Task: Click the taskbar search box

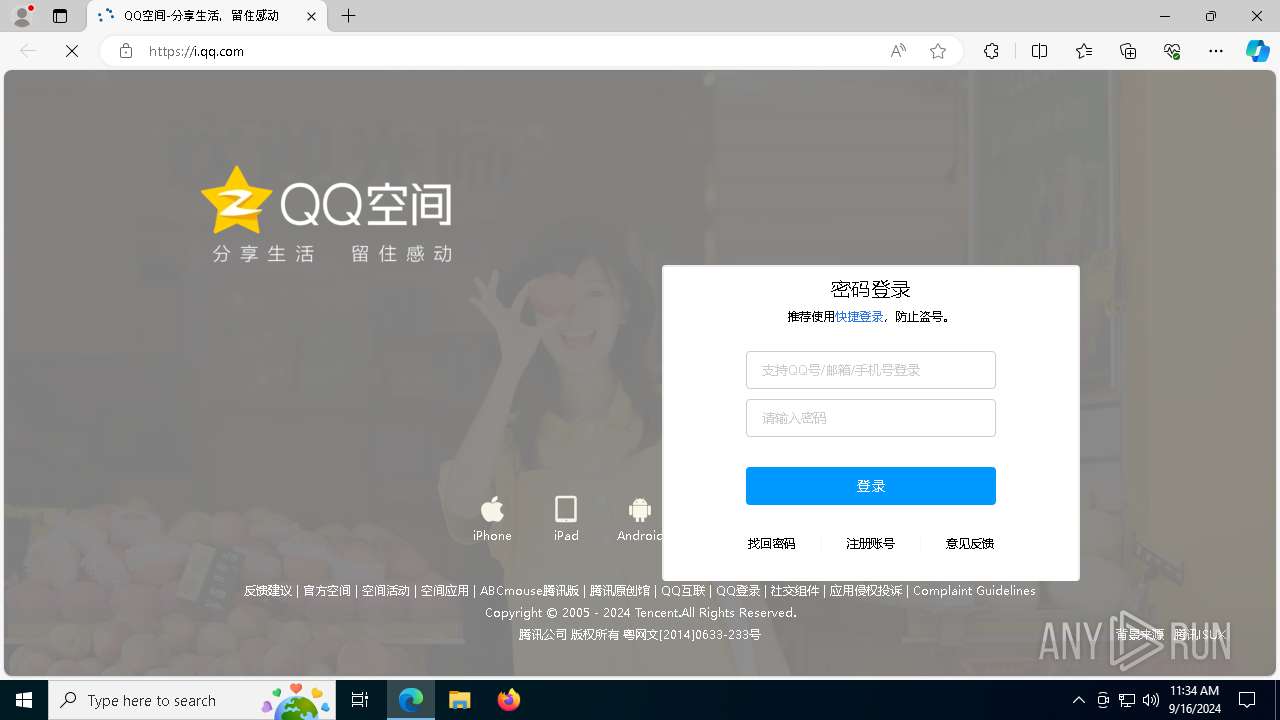Action: (193, 700)
